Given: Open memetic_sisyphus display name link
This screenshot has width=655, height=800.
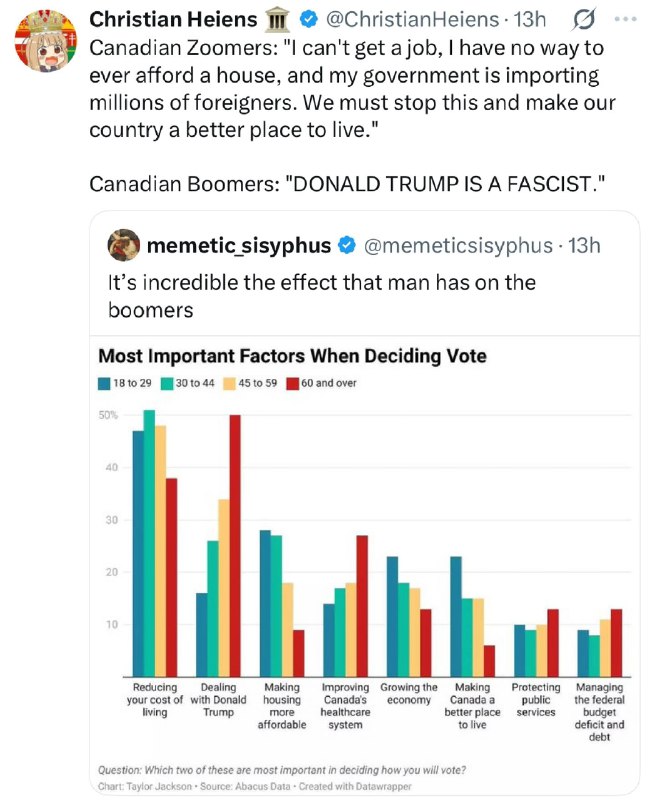Looking at the screenshot, I should point(239,245).
